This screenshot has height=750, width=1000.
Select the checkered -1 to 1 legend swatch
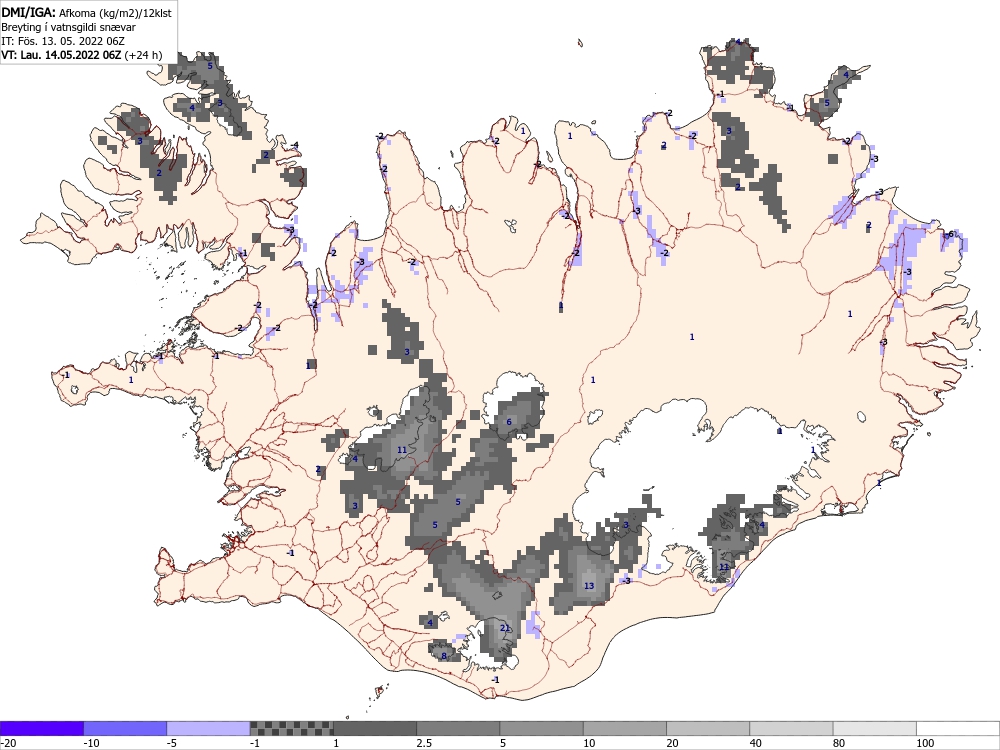click(291, 728)
